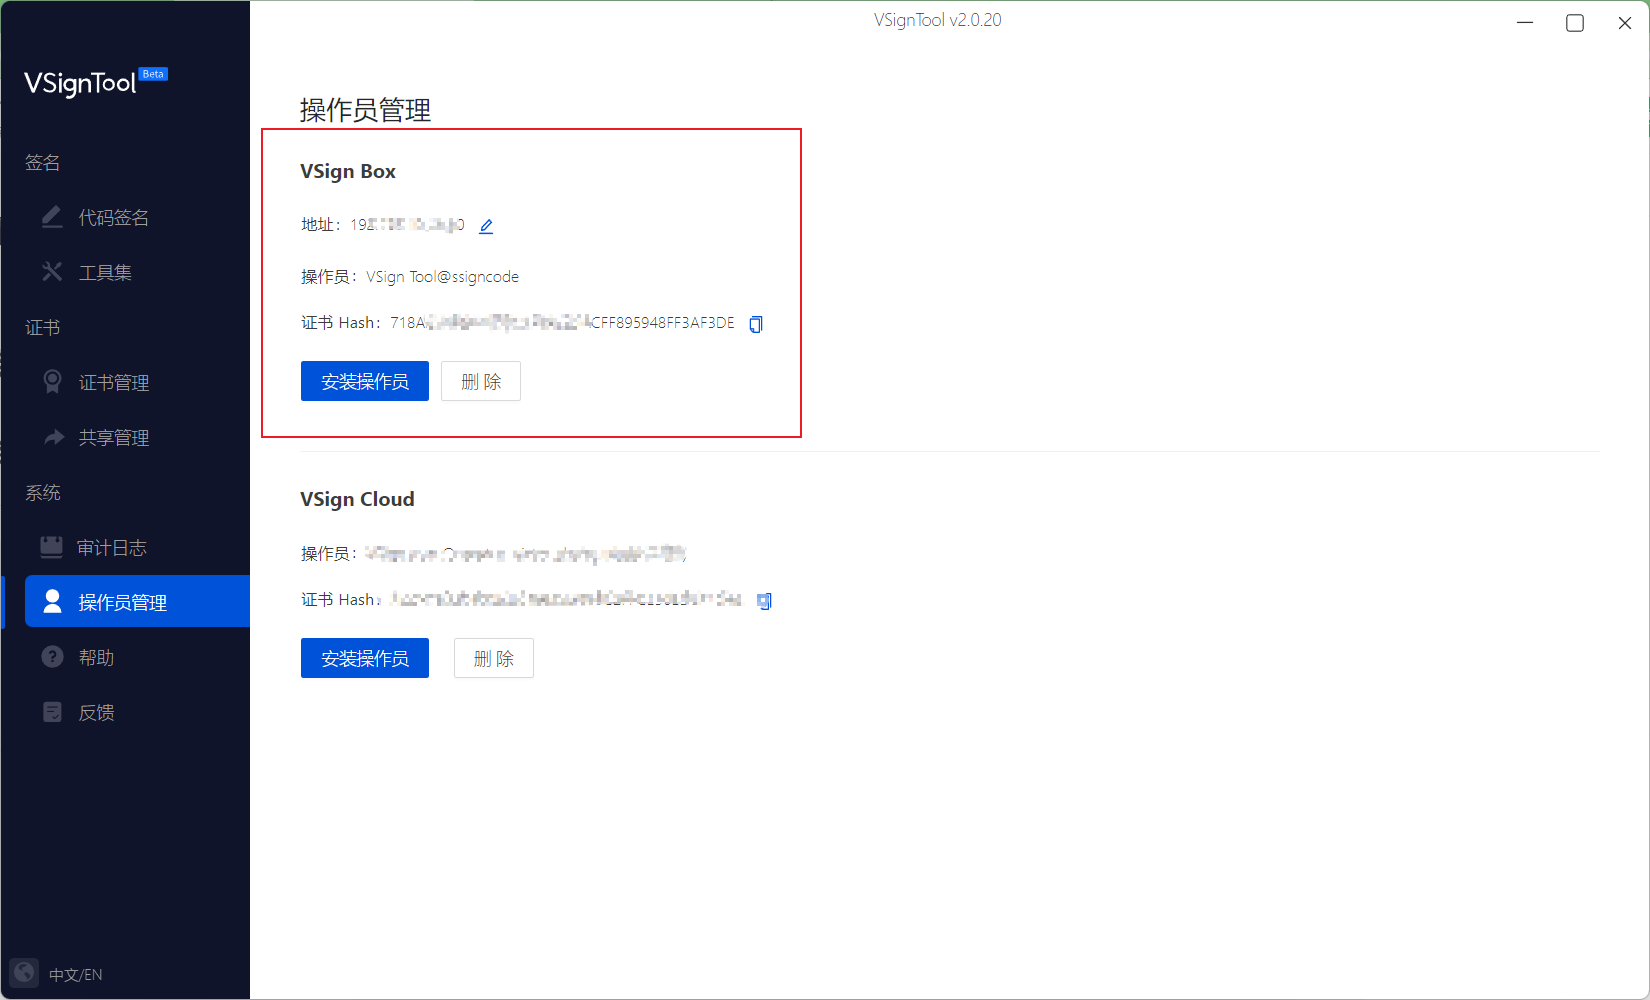Click the question mark help icon
The width and height of the screenshot is (1650, 1000).
tap(51, 656)
